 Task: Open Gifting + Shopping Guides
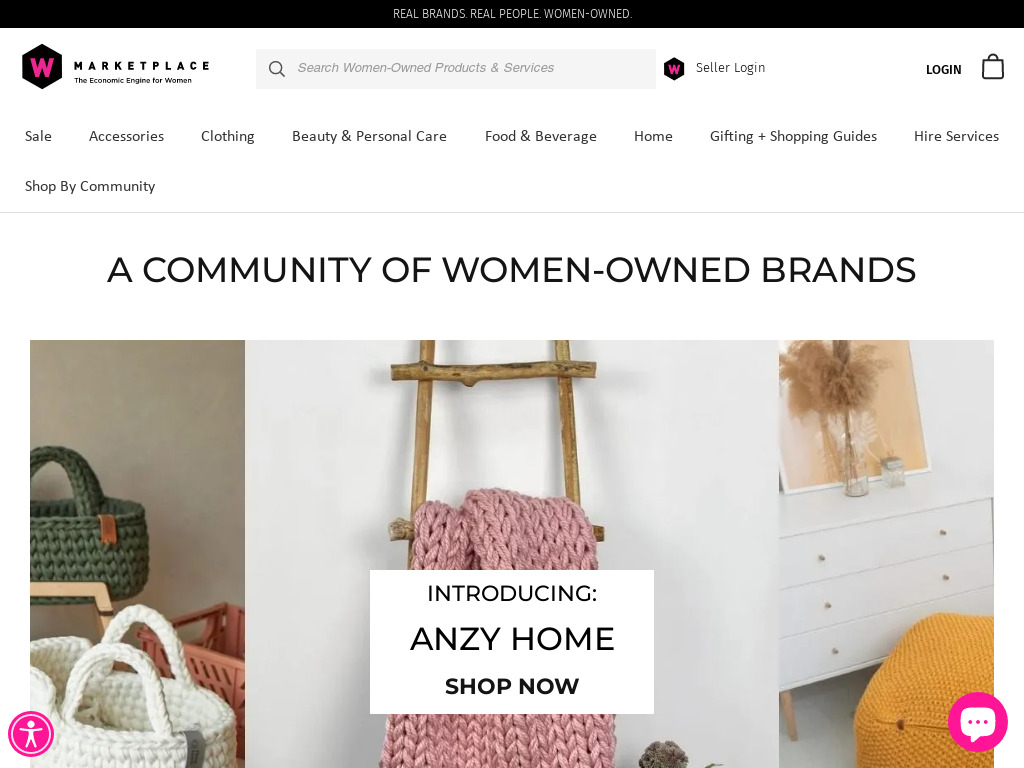point(793,136)
